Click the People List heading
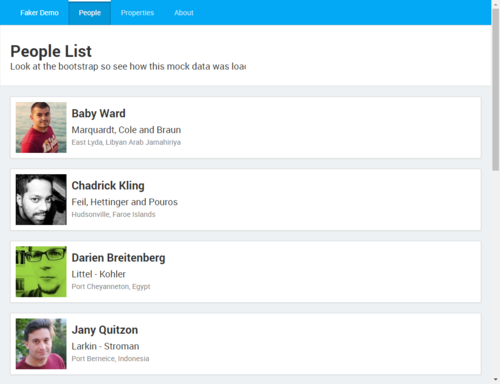Image resolution: width=500 pixels, height=384 pixels. [51, 51]
